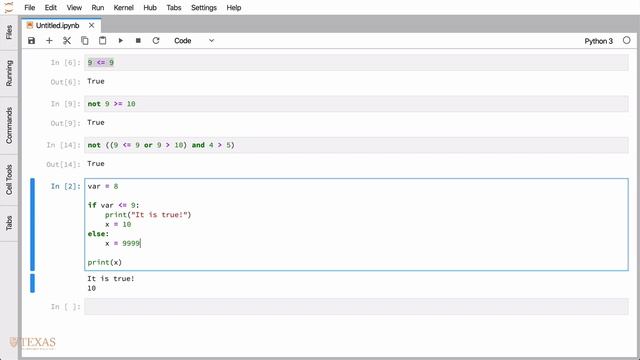Interrupt the kernel with the stop icon
The height and width of the screenshot is (360, 640).
pyautogui.click(x=138, y=40)
